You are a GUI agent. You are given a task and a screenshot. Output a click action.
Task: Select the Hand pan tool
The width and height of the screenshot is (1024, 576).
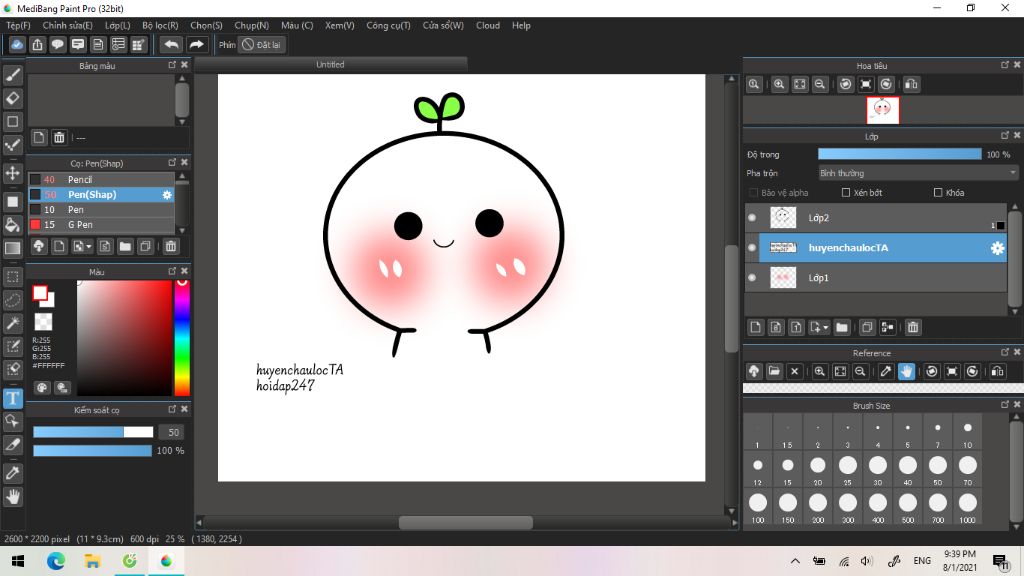[12, 497]
